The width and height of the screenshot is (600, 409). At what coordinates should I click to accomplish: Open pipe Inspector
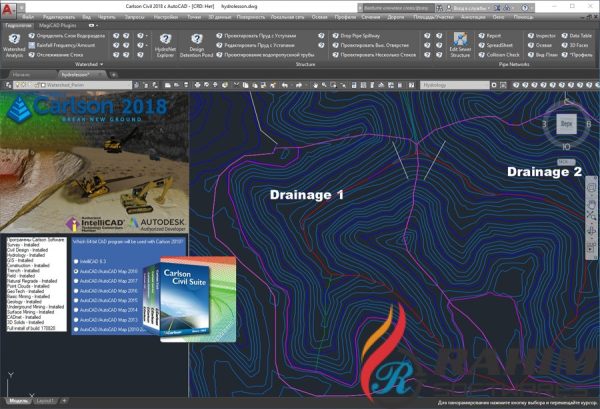[x=541, y=36]
